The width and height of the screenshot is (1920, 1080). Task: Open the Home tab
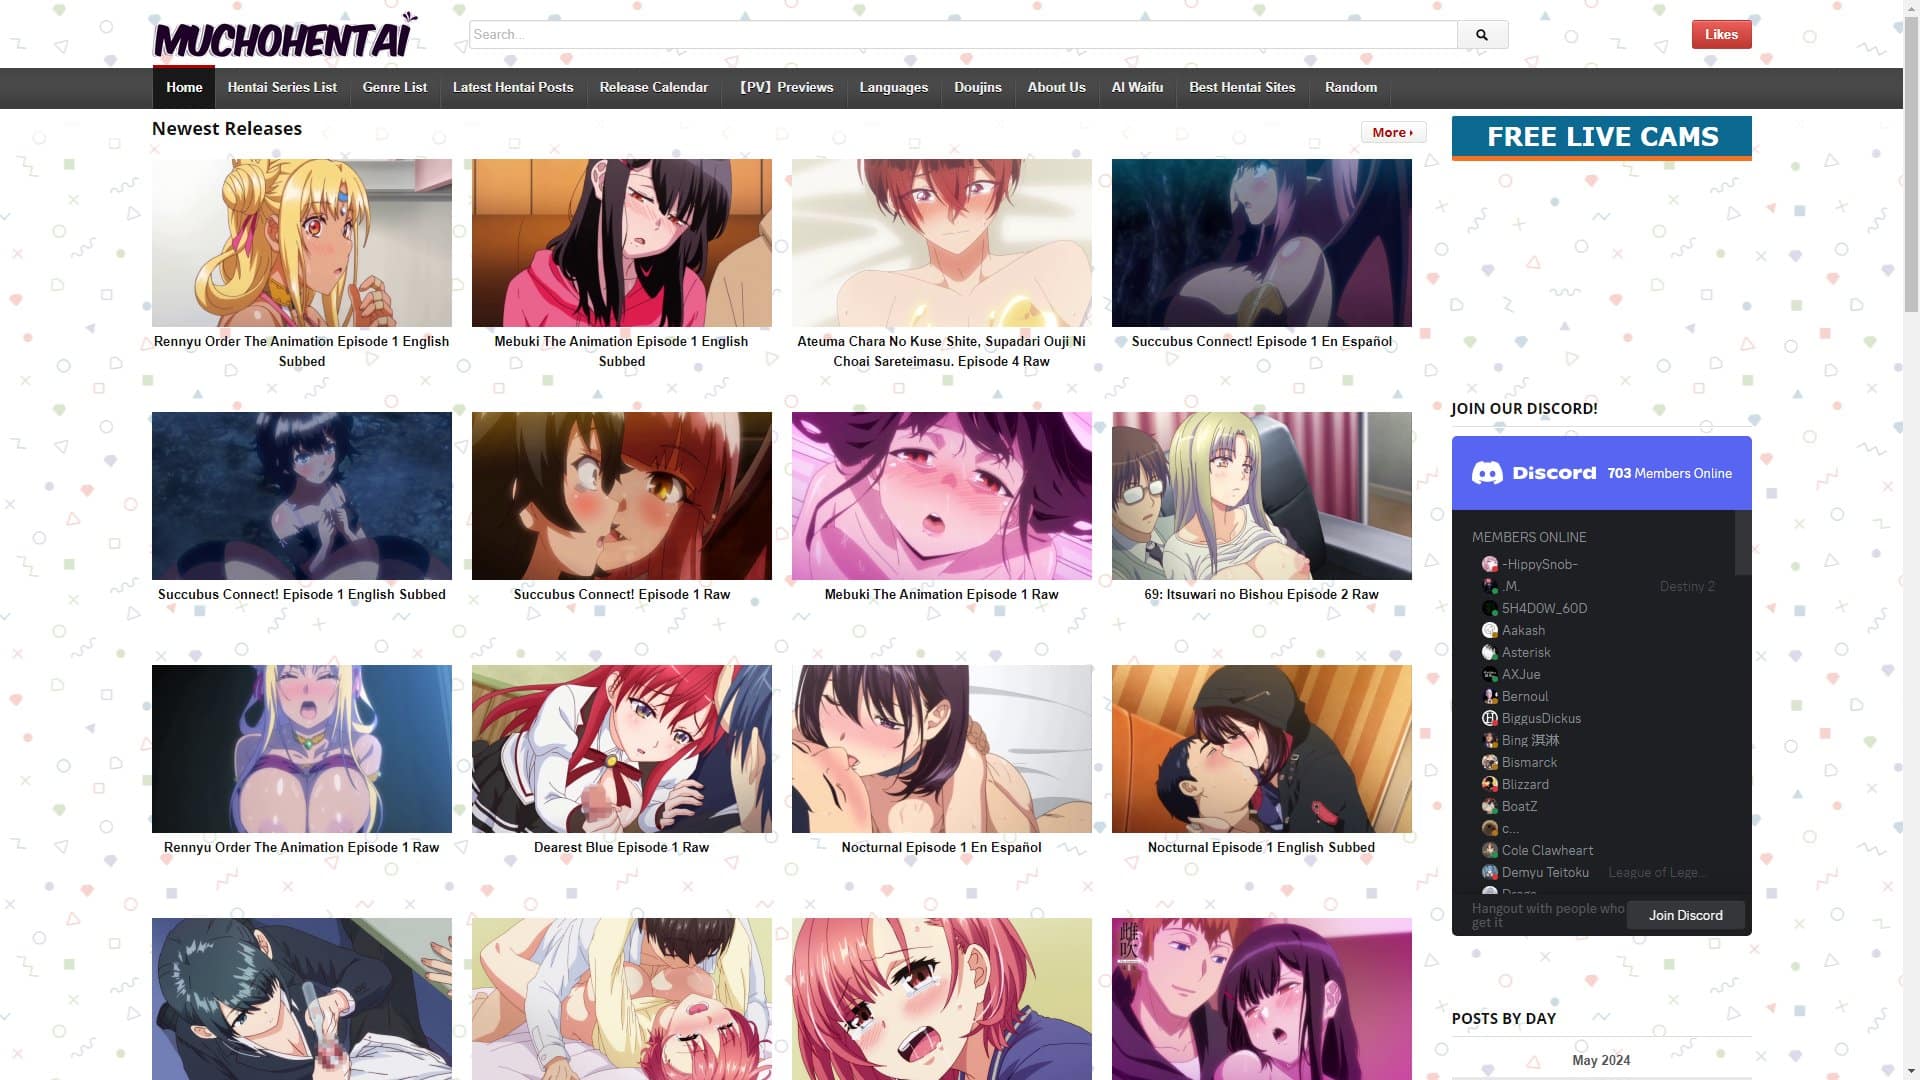pyautogui.click(x=184, y=88)
